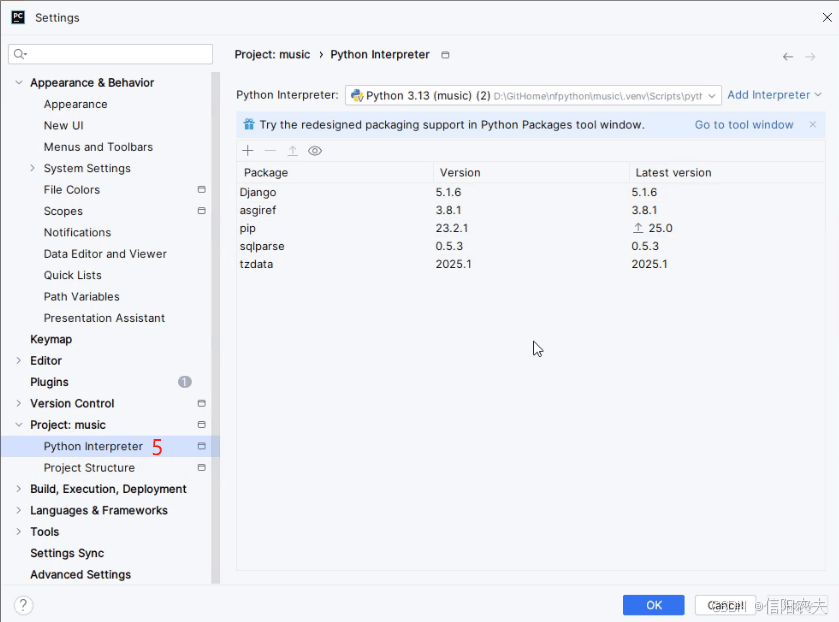Dismiss the packaging support banner

(813, 125)
